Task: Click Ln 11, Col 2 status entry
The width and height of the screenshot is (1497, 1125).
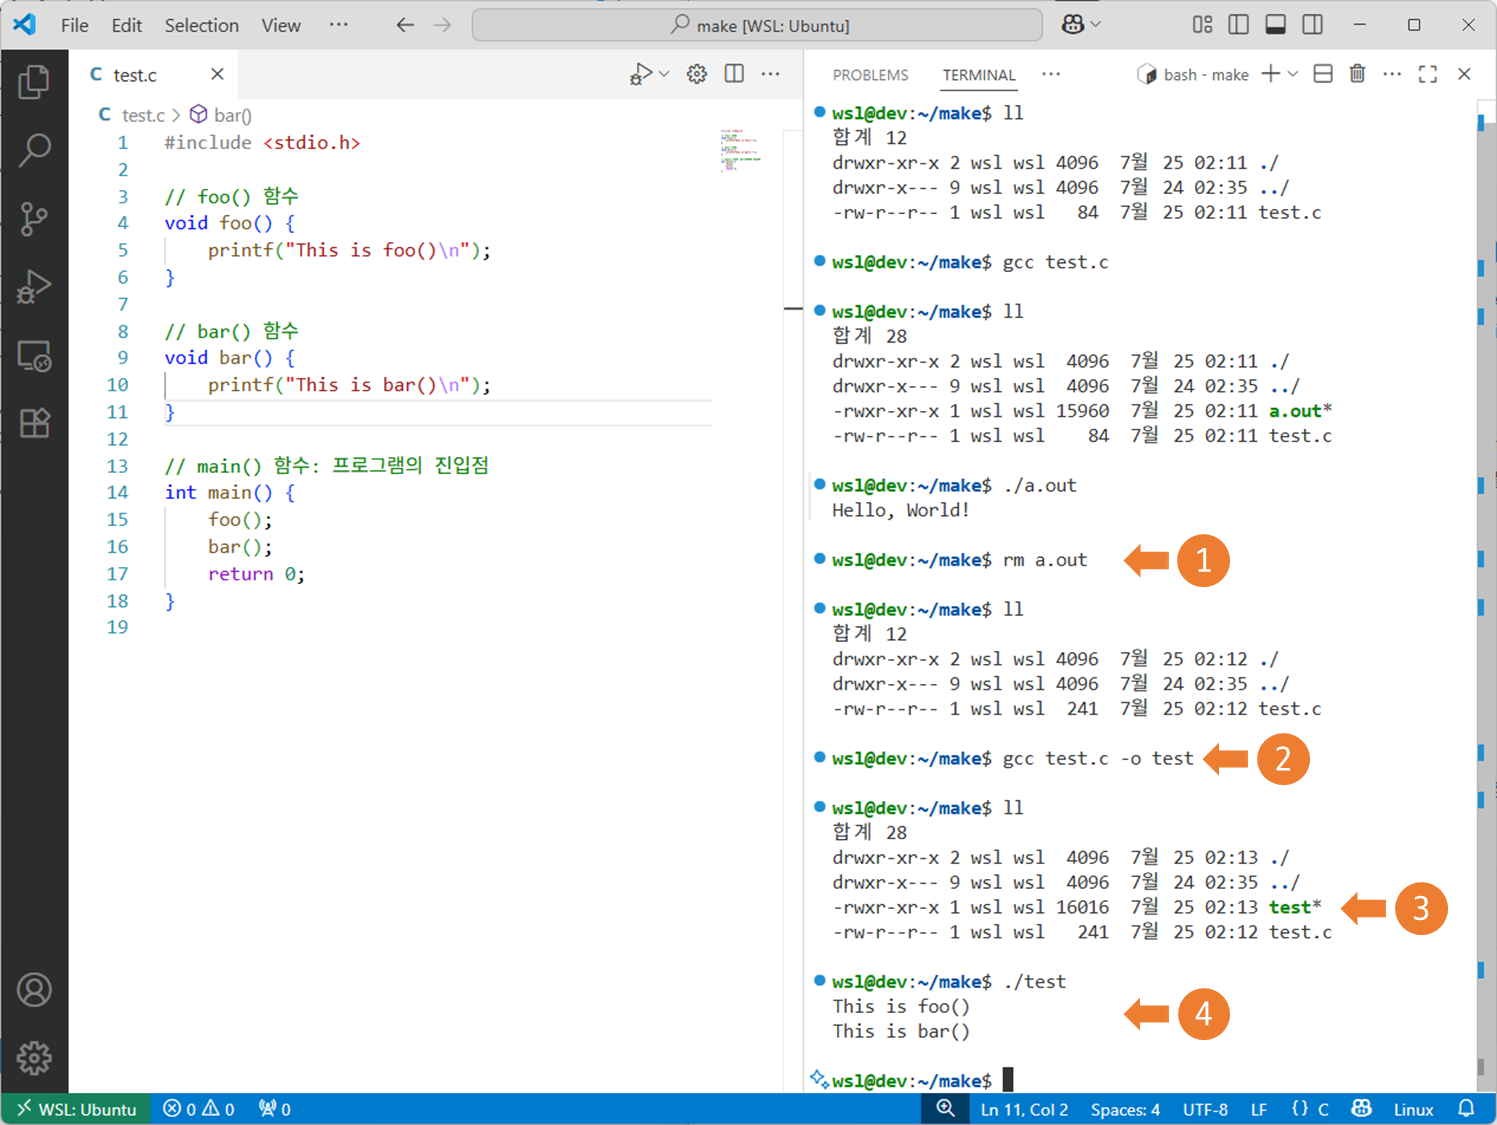Action: pyautogui.click(x=1024, y=1109)
